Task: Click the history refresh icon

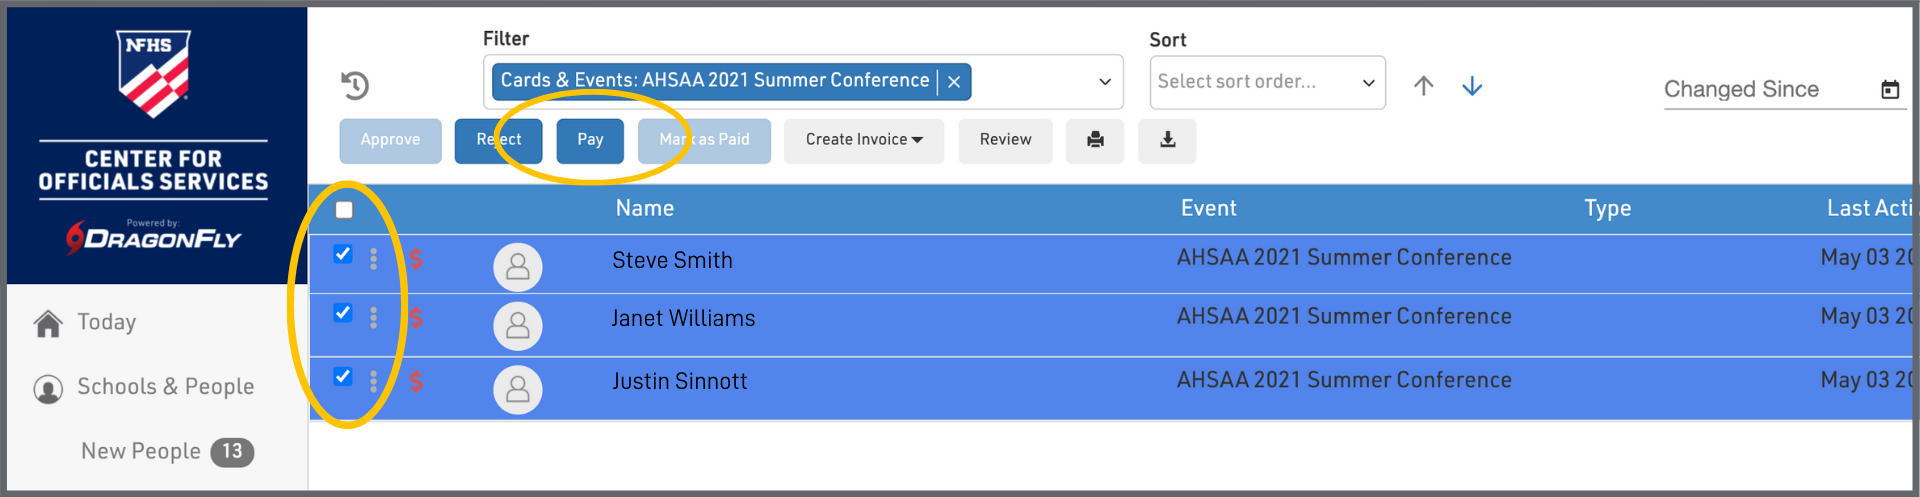Action: point(355,85)
